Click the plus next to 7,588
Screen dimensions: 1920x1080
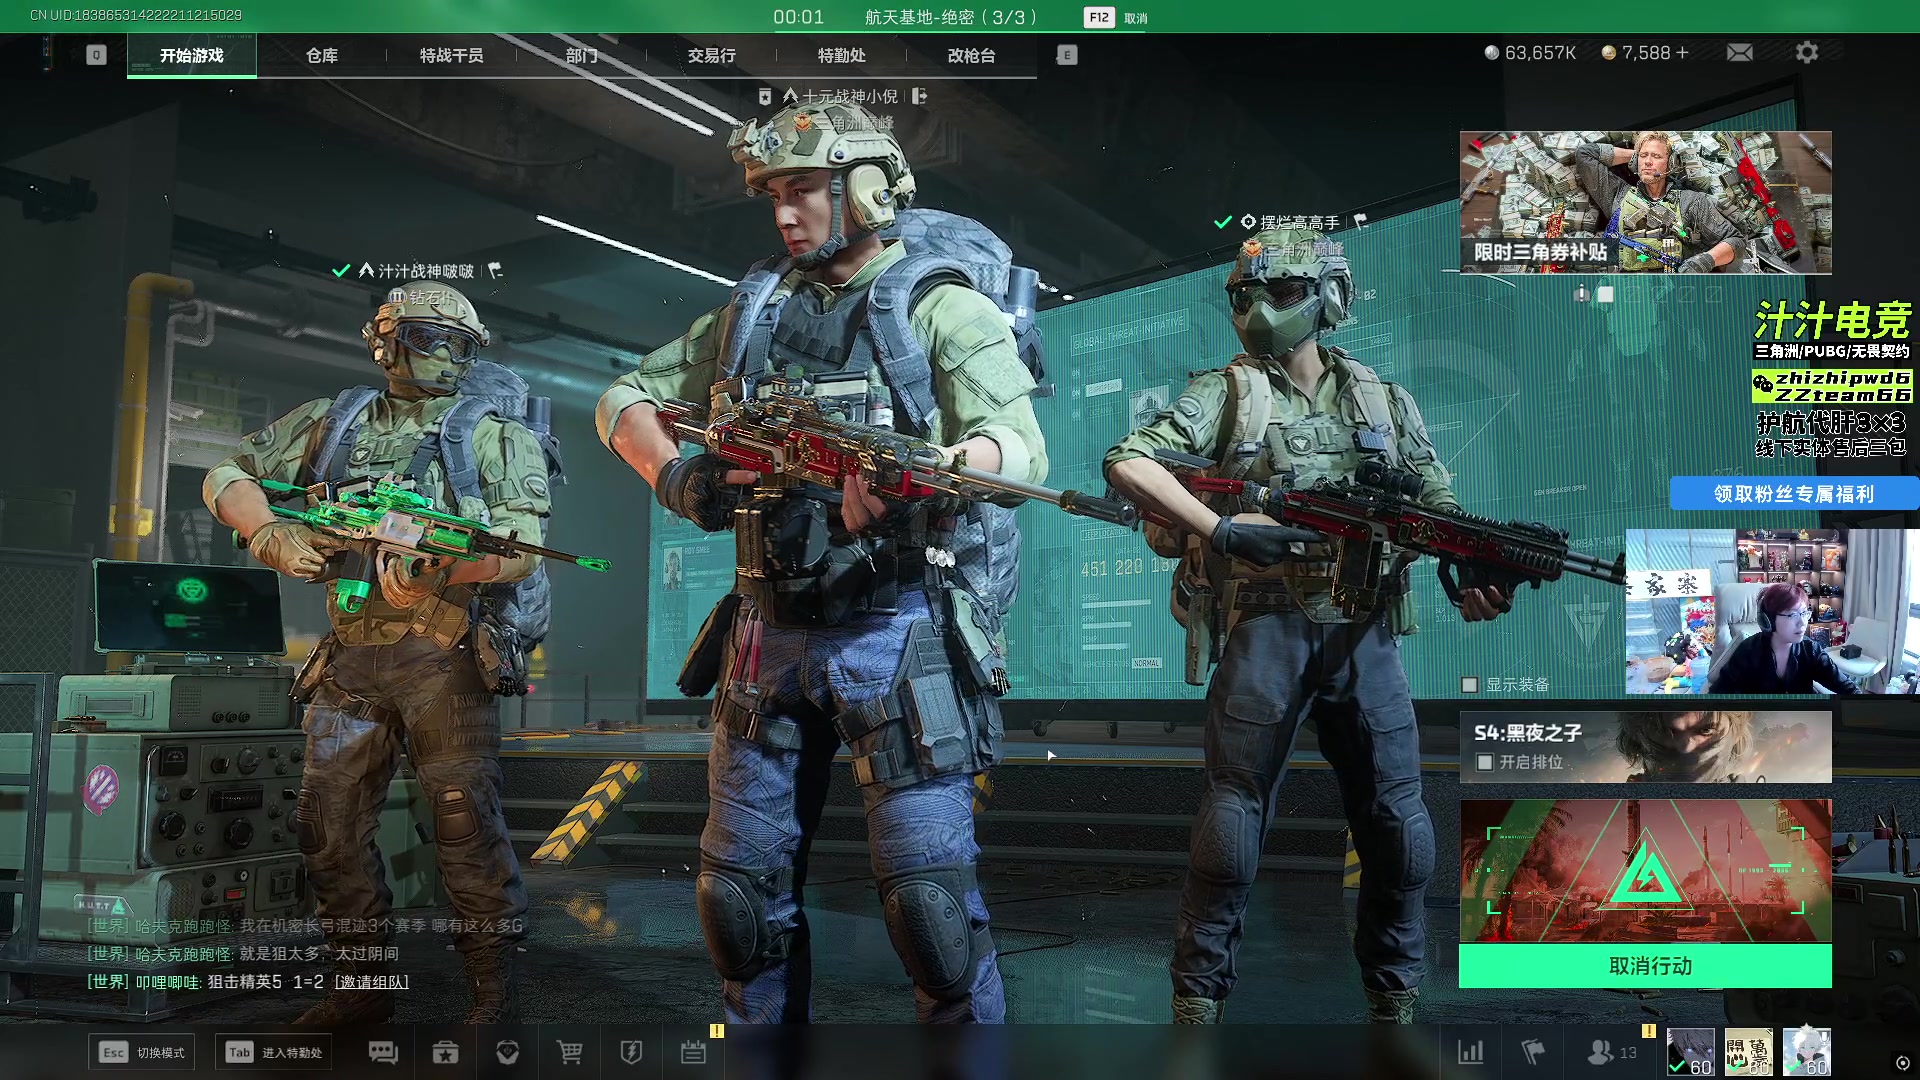1682,52
